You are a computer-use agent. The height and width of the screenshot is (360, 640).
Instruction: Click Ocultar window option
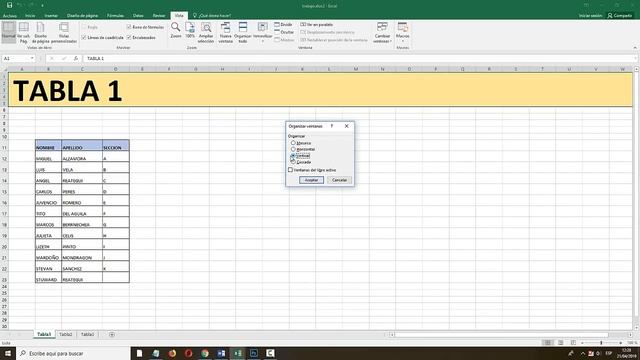coord(284,32)
